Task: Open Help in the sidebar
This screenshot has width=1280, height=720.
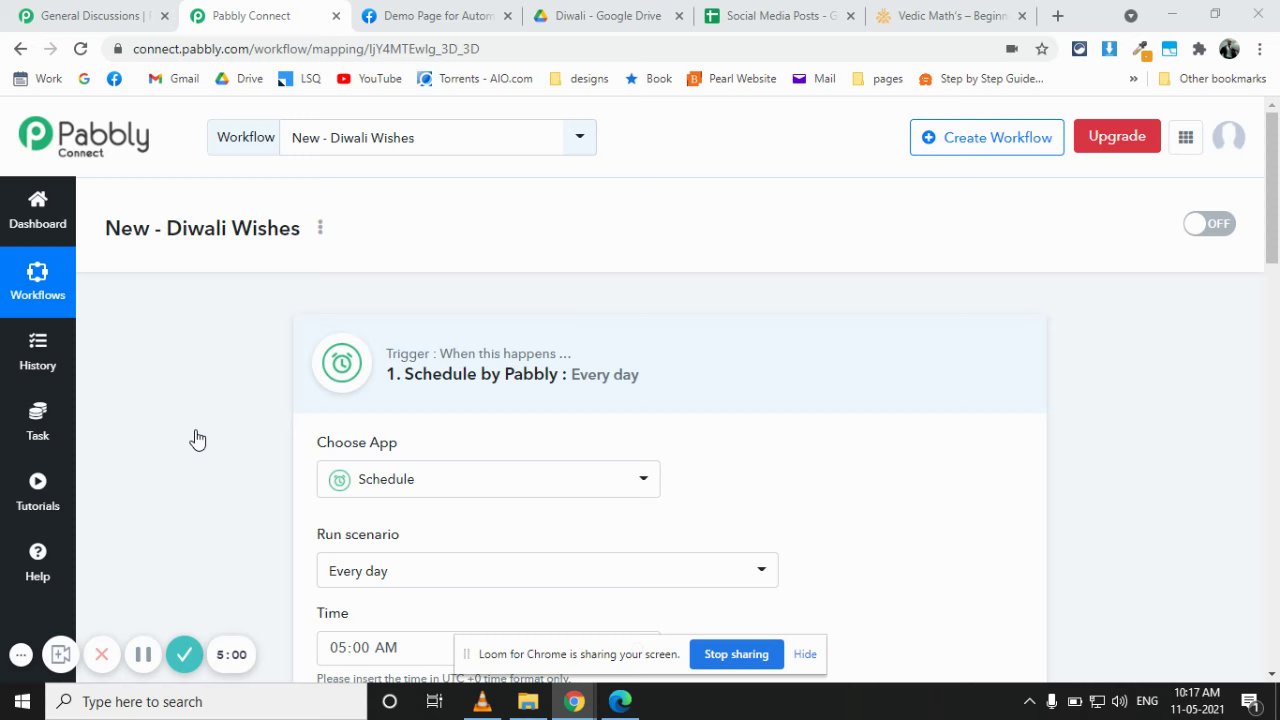Action: [38, 563]
